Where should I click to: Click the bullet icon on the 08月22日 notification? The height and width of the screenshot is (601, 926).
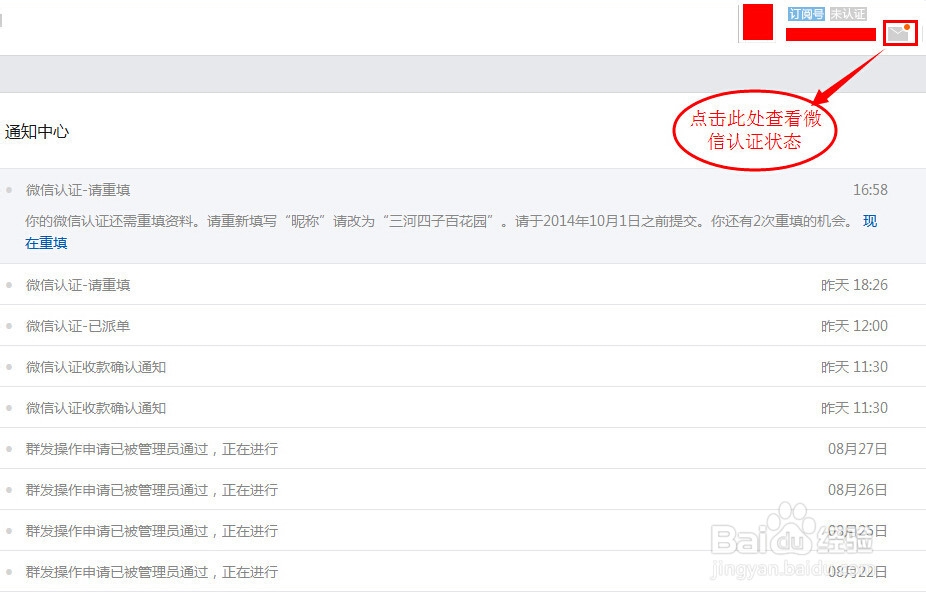click(x=10, y=571)
